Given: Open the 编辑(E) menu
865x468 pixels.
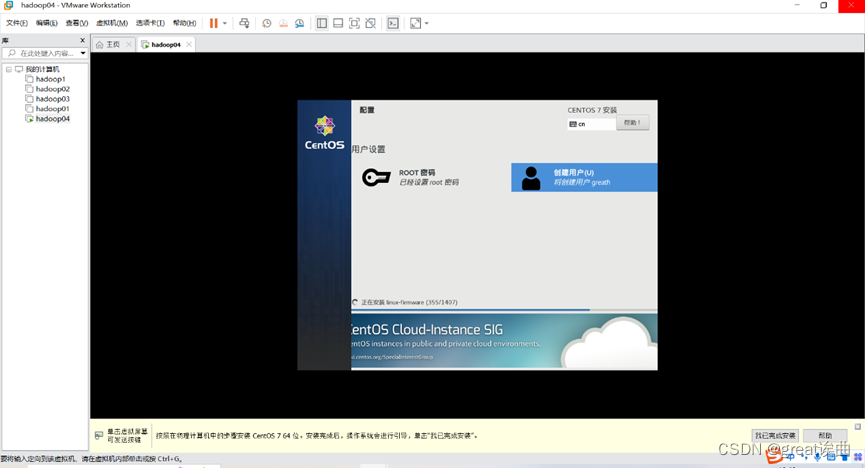Looking at the screenshot, I should click(46, 23).
